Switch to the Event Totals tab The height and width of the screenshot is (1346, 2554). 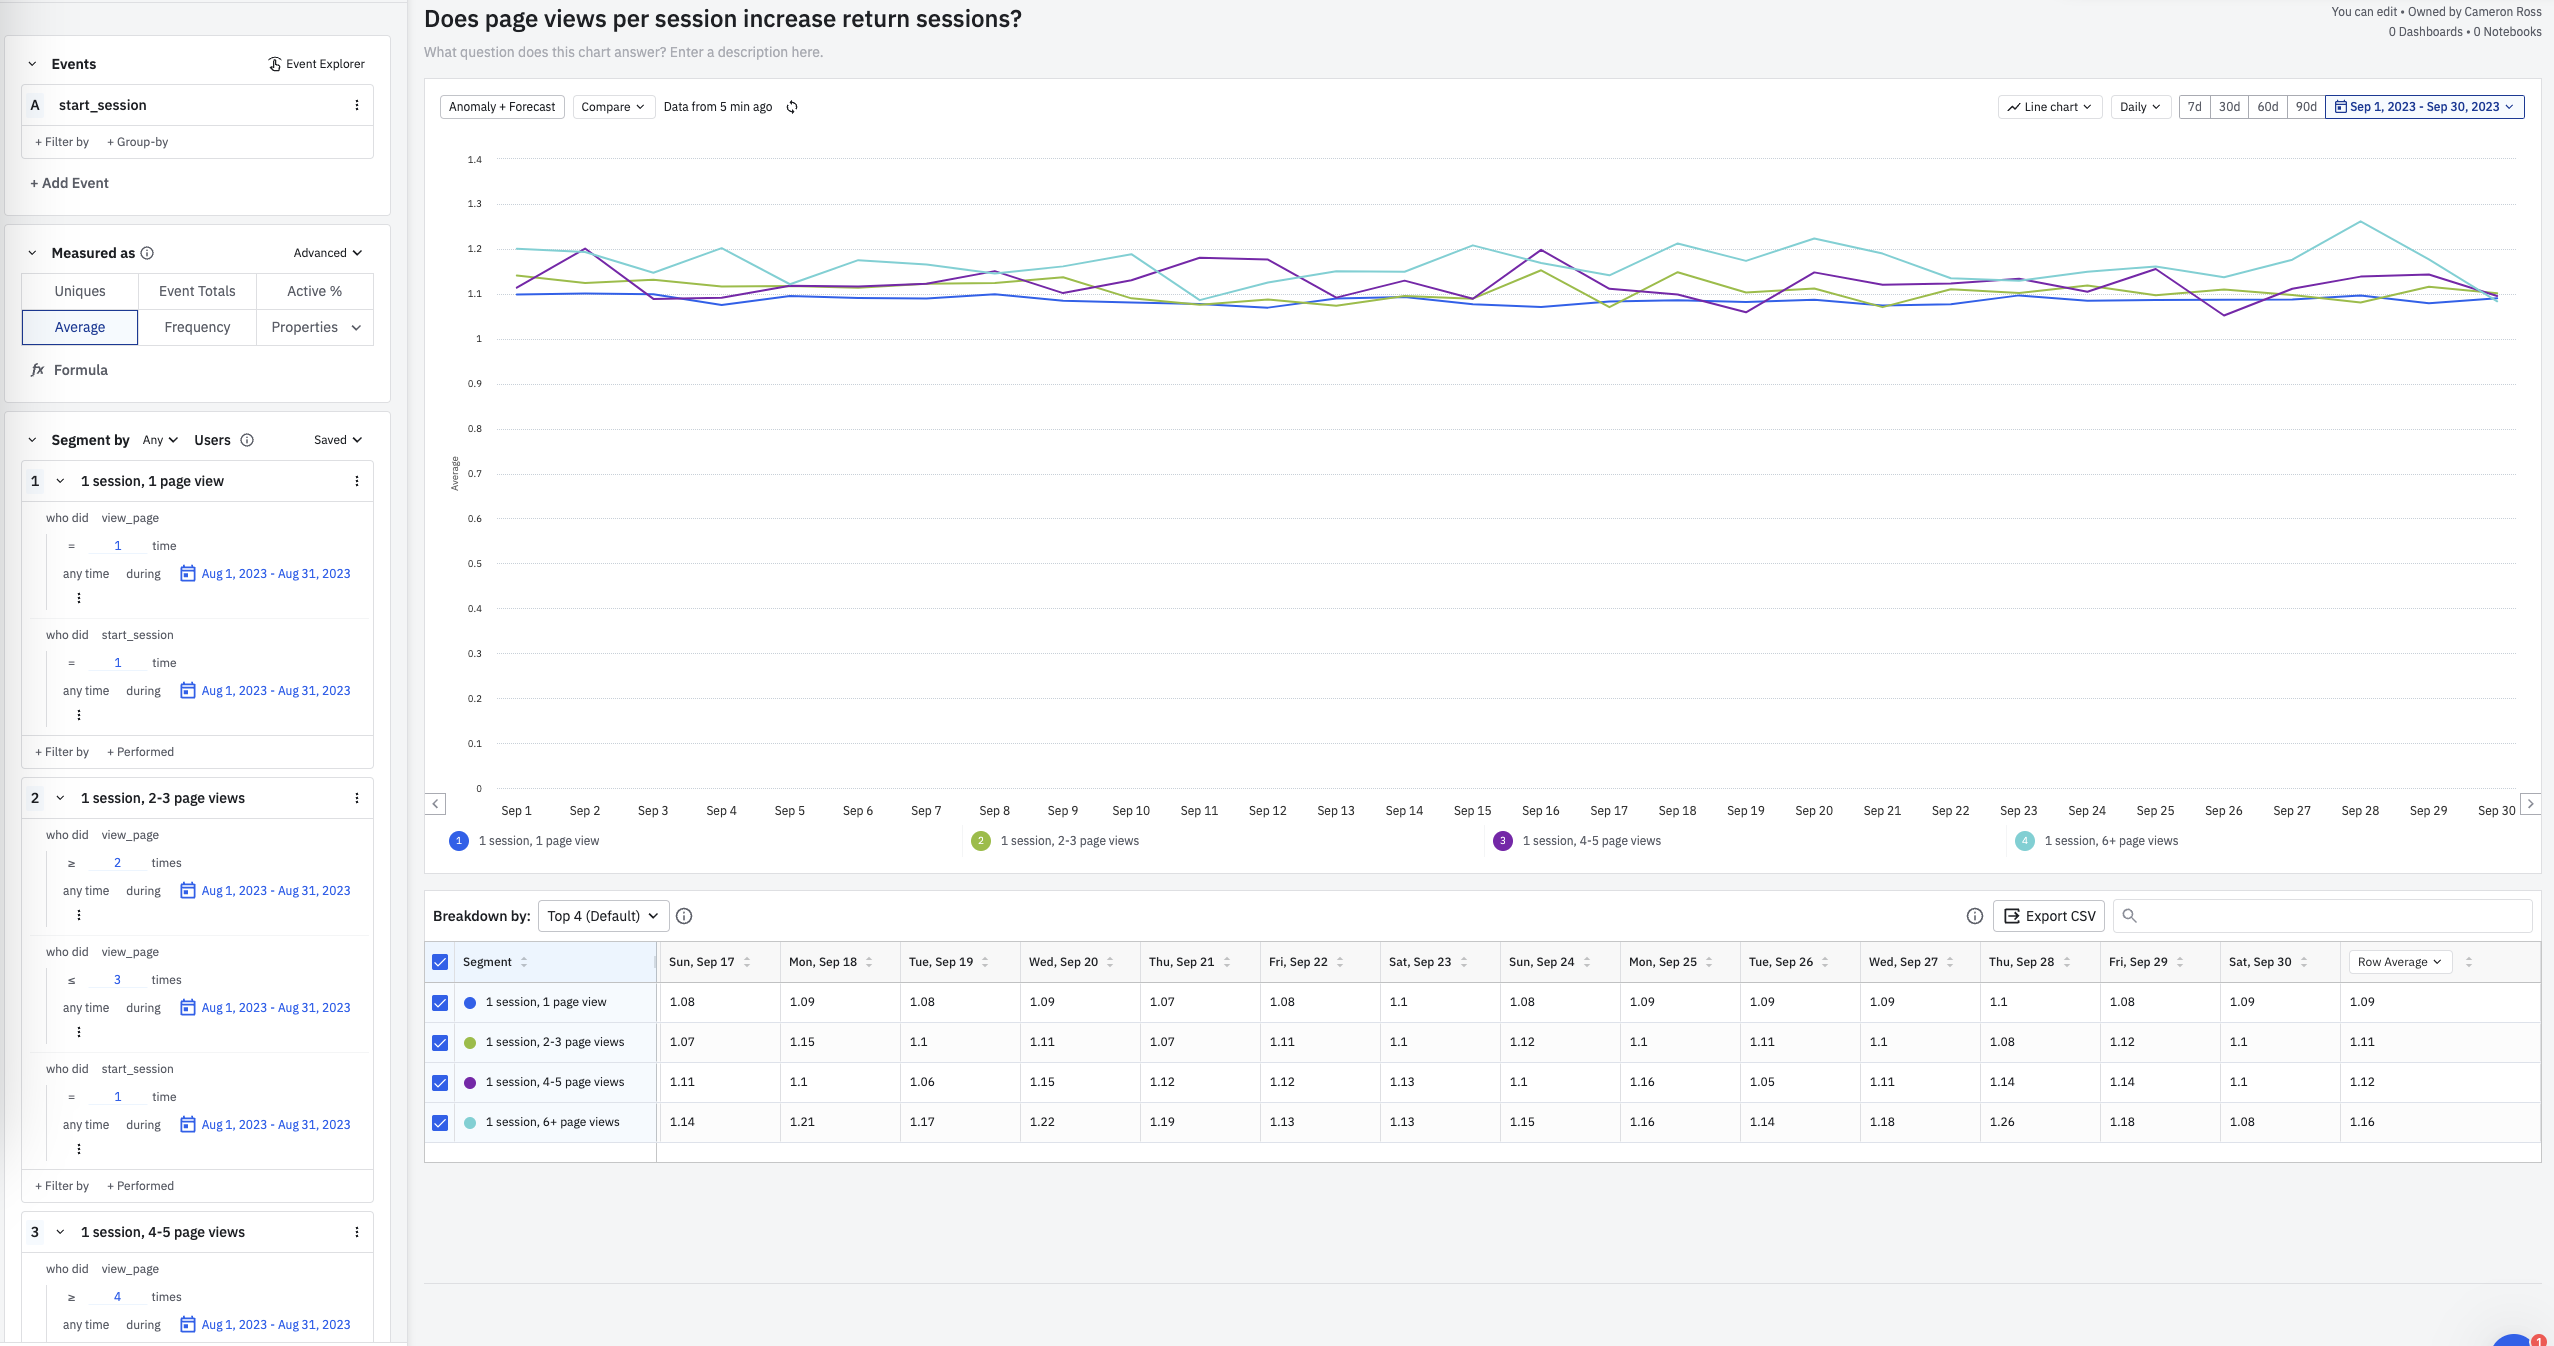[197, 291]
